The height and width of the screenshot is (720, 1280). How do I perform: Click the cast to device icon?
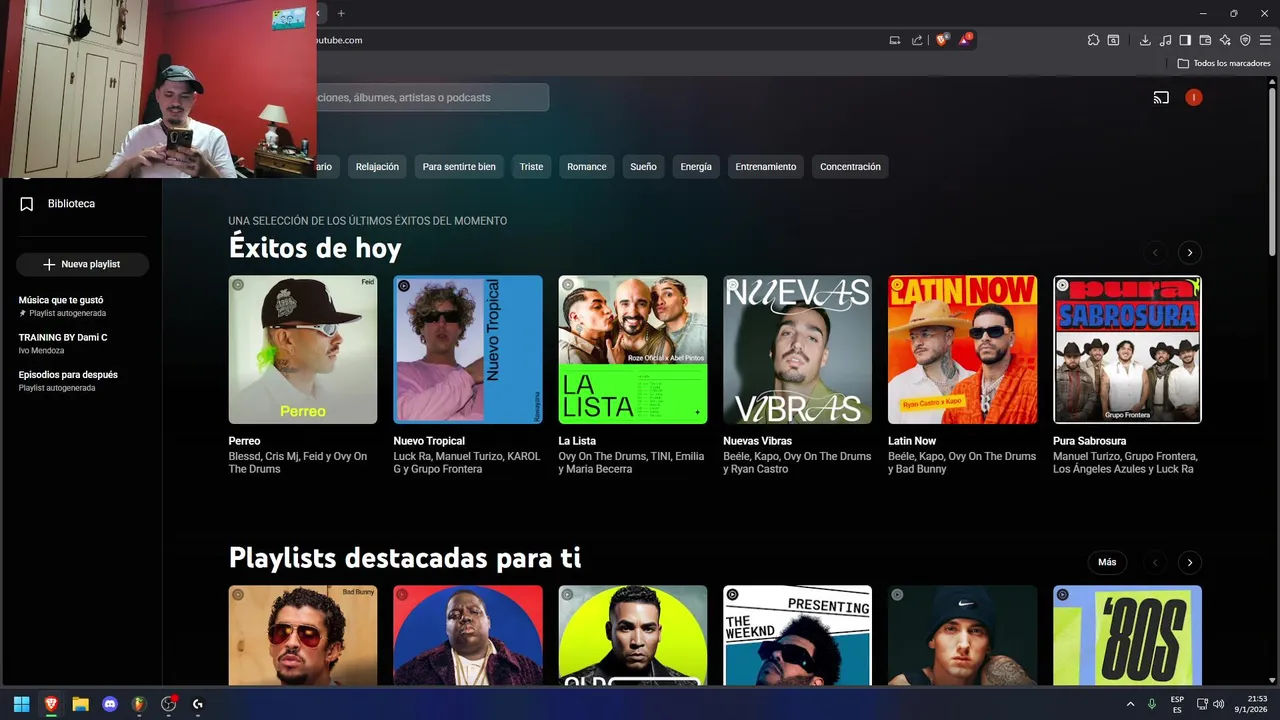pyautogui.click(x=1161, y=98)
